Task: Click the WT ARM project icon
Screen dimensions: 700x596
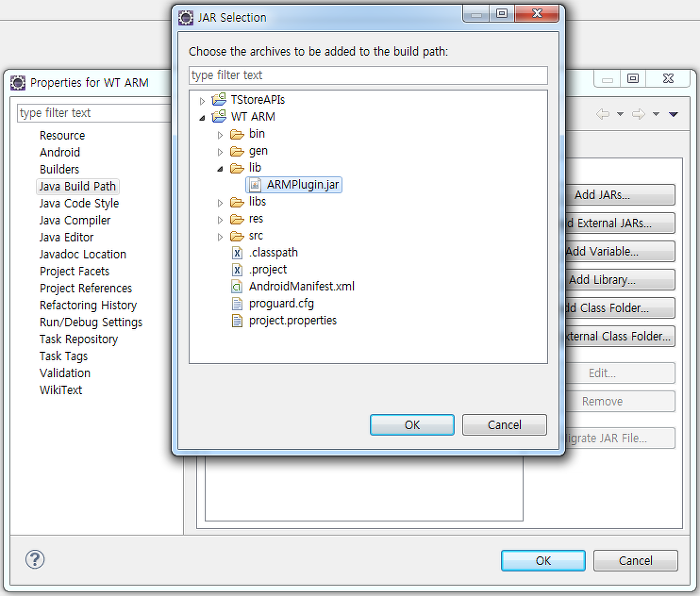Action: (x=219, y=117)
